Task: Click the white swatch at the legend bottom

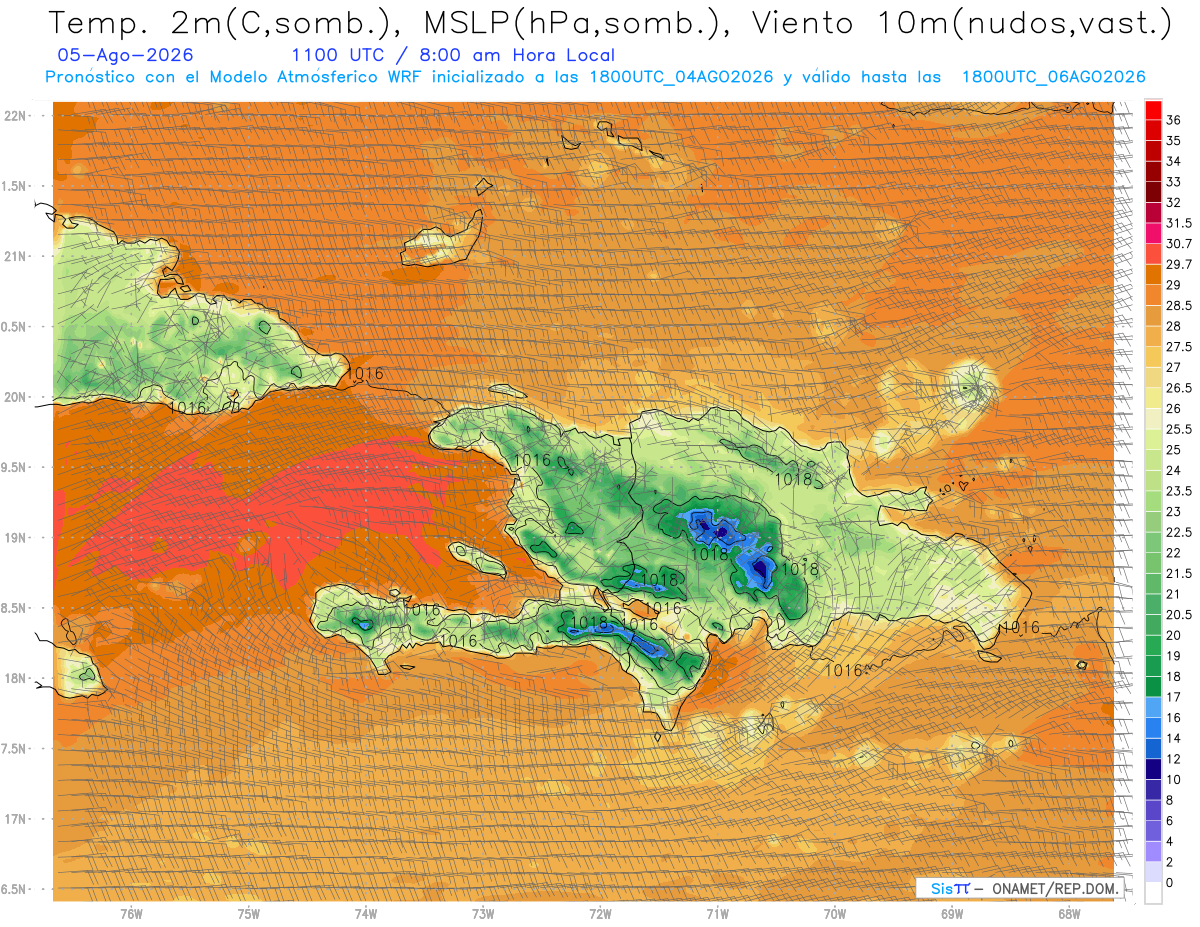Action: coord(1153,893)
